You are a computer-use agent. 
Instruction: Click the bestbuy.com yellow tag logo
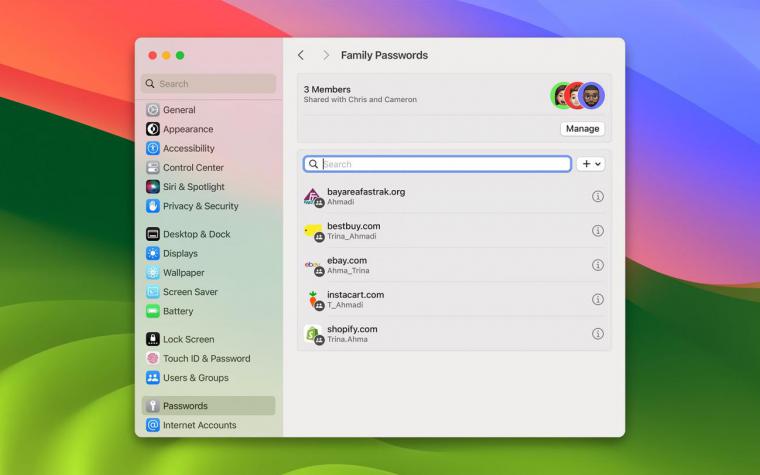click(x=313, y=231)
